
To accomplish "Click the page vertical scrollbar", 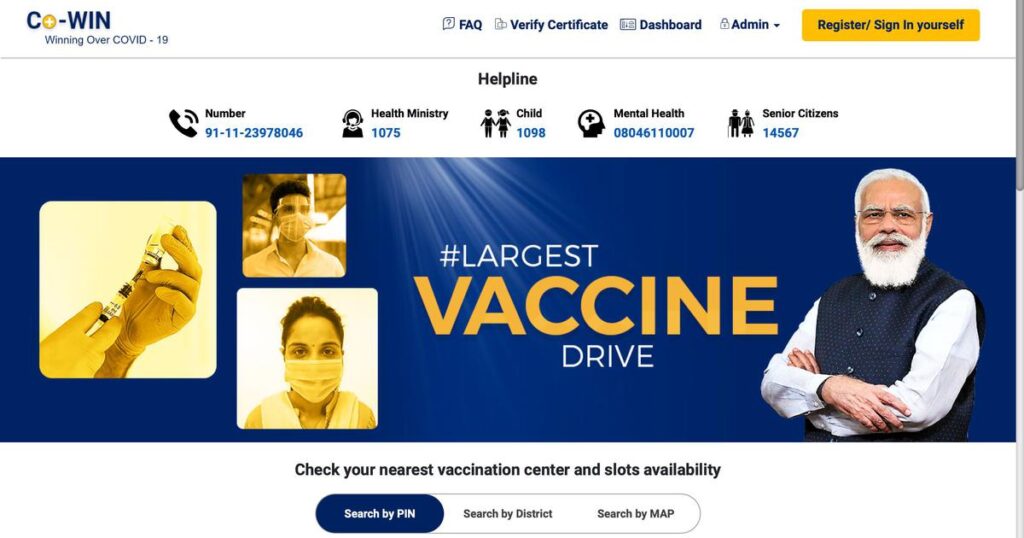I will pyautogui.click(x=1019, y=269).
